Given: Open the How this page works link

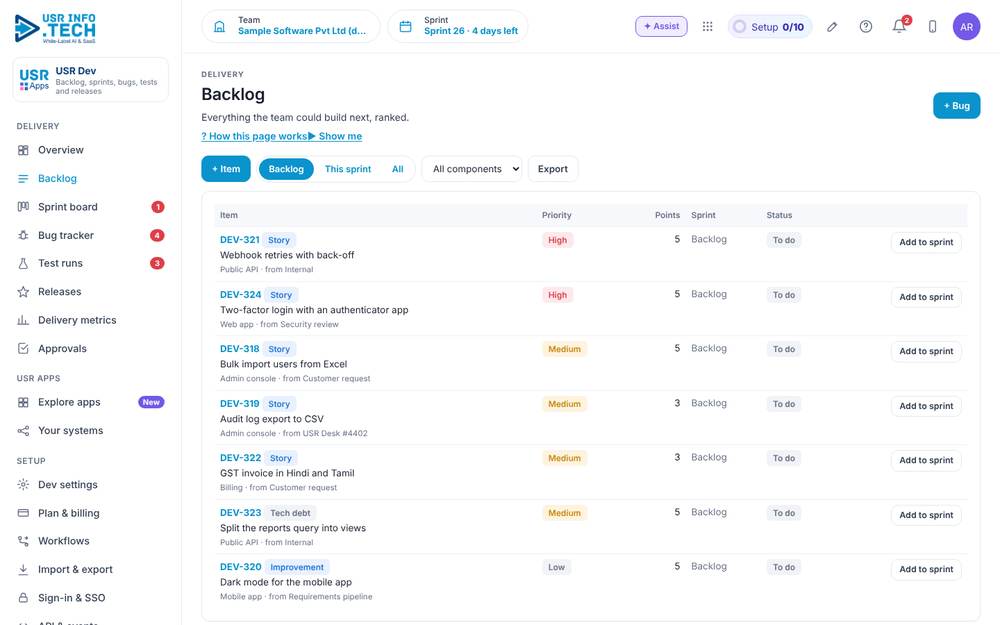Looking at the screenshot, I should [254, 136].
